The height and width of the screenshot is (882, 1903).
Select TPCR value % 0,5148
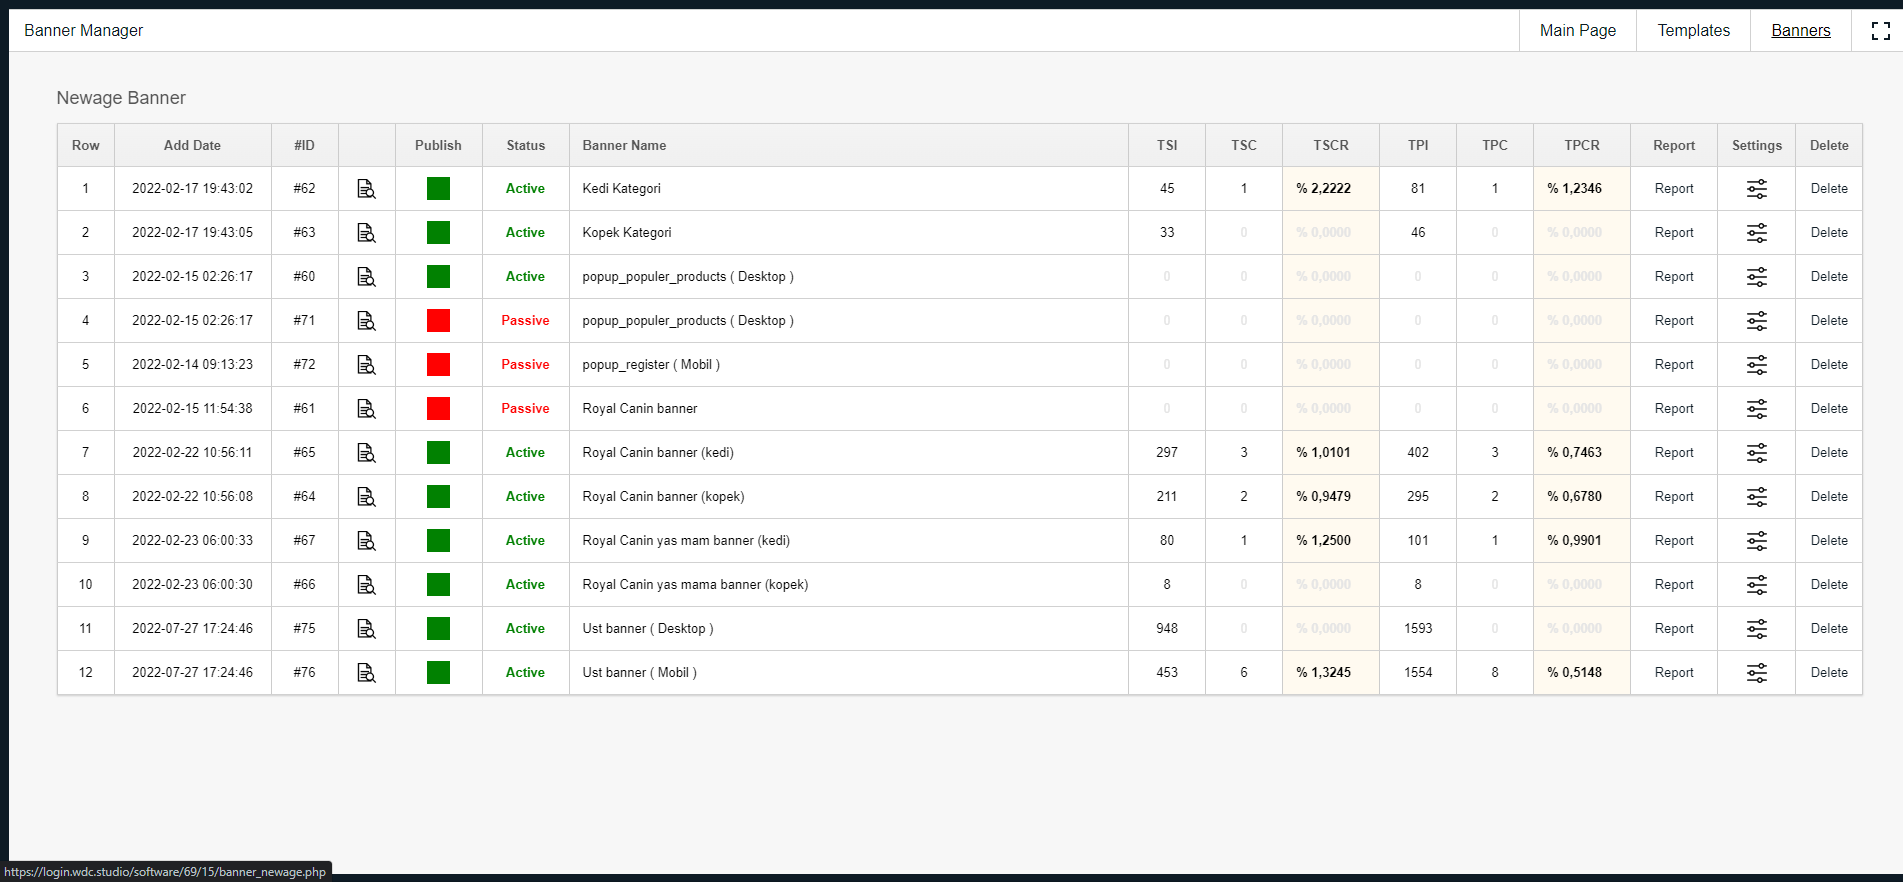1574,673
